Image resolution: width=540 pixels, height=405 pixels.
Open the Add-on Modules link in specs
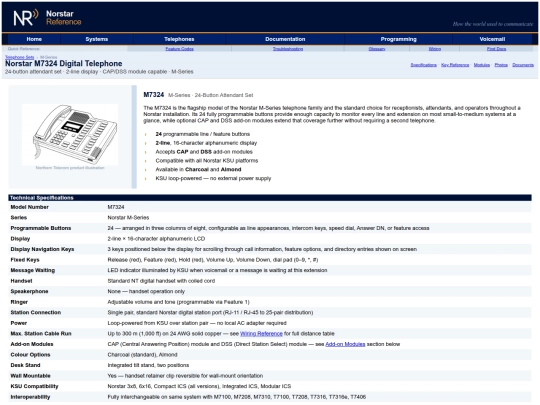pos(345,344)
